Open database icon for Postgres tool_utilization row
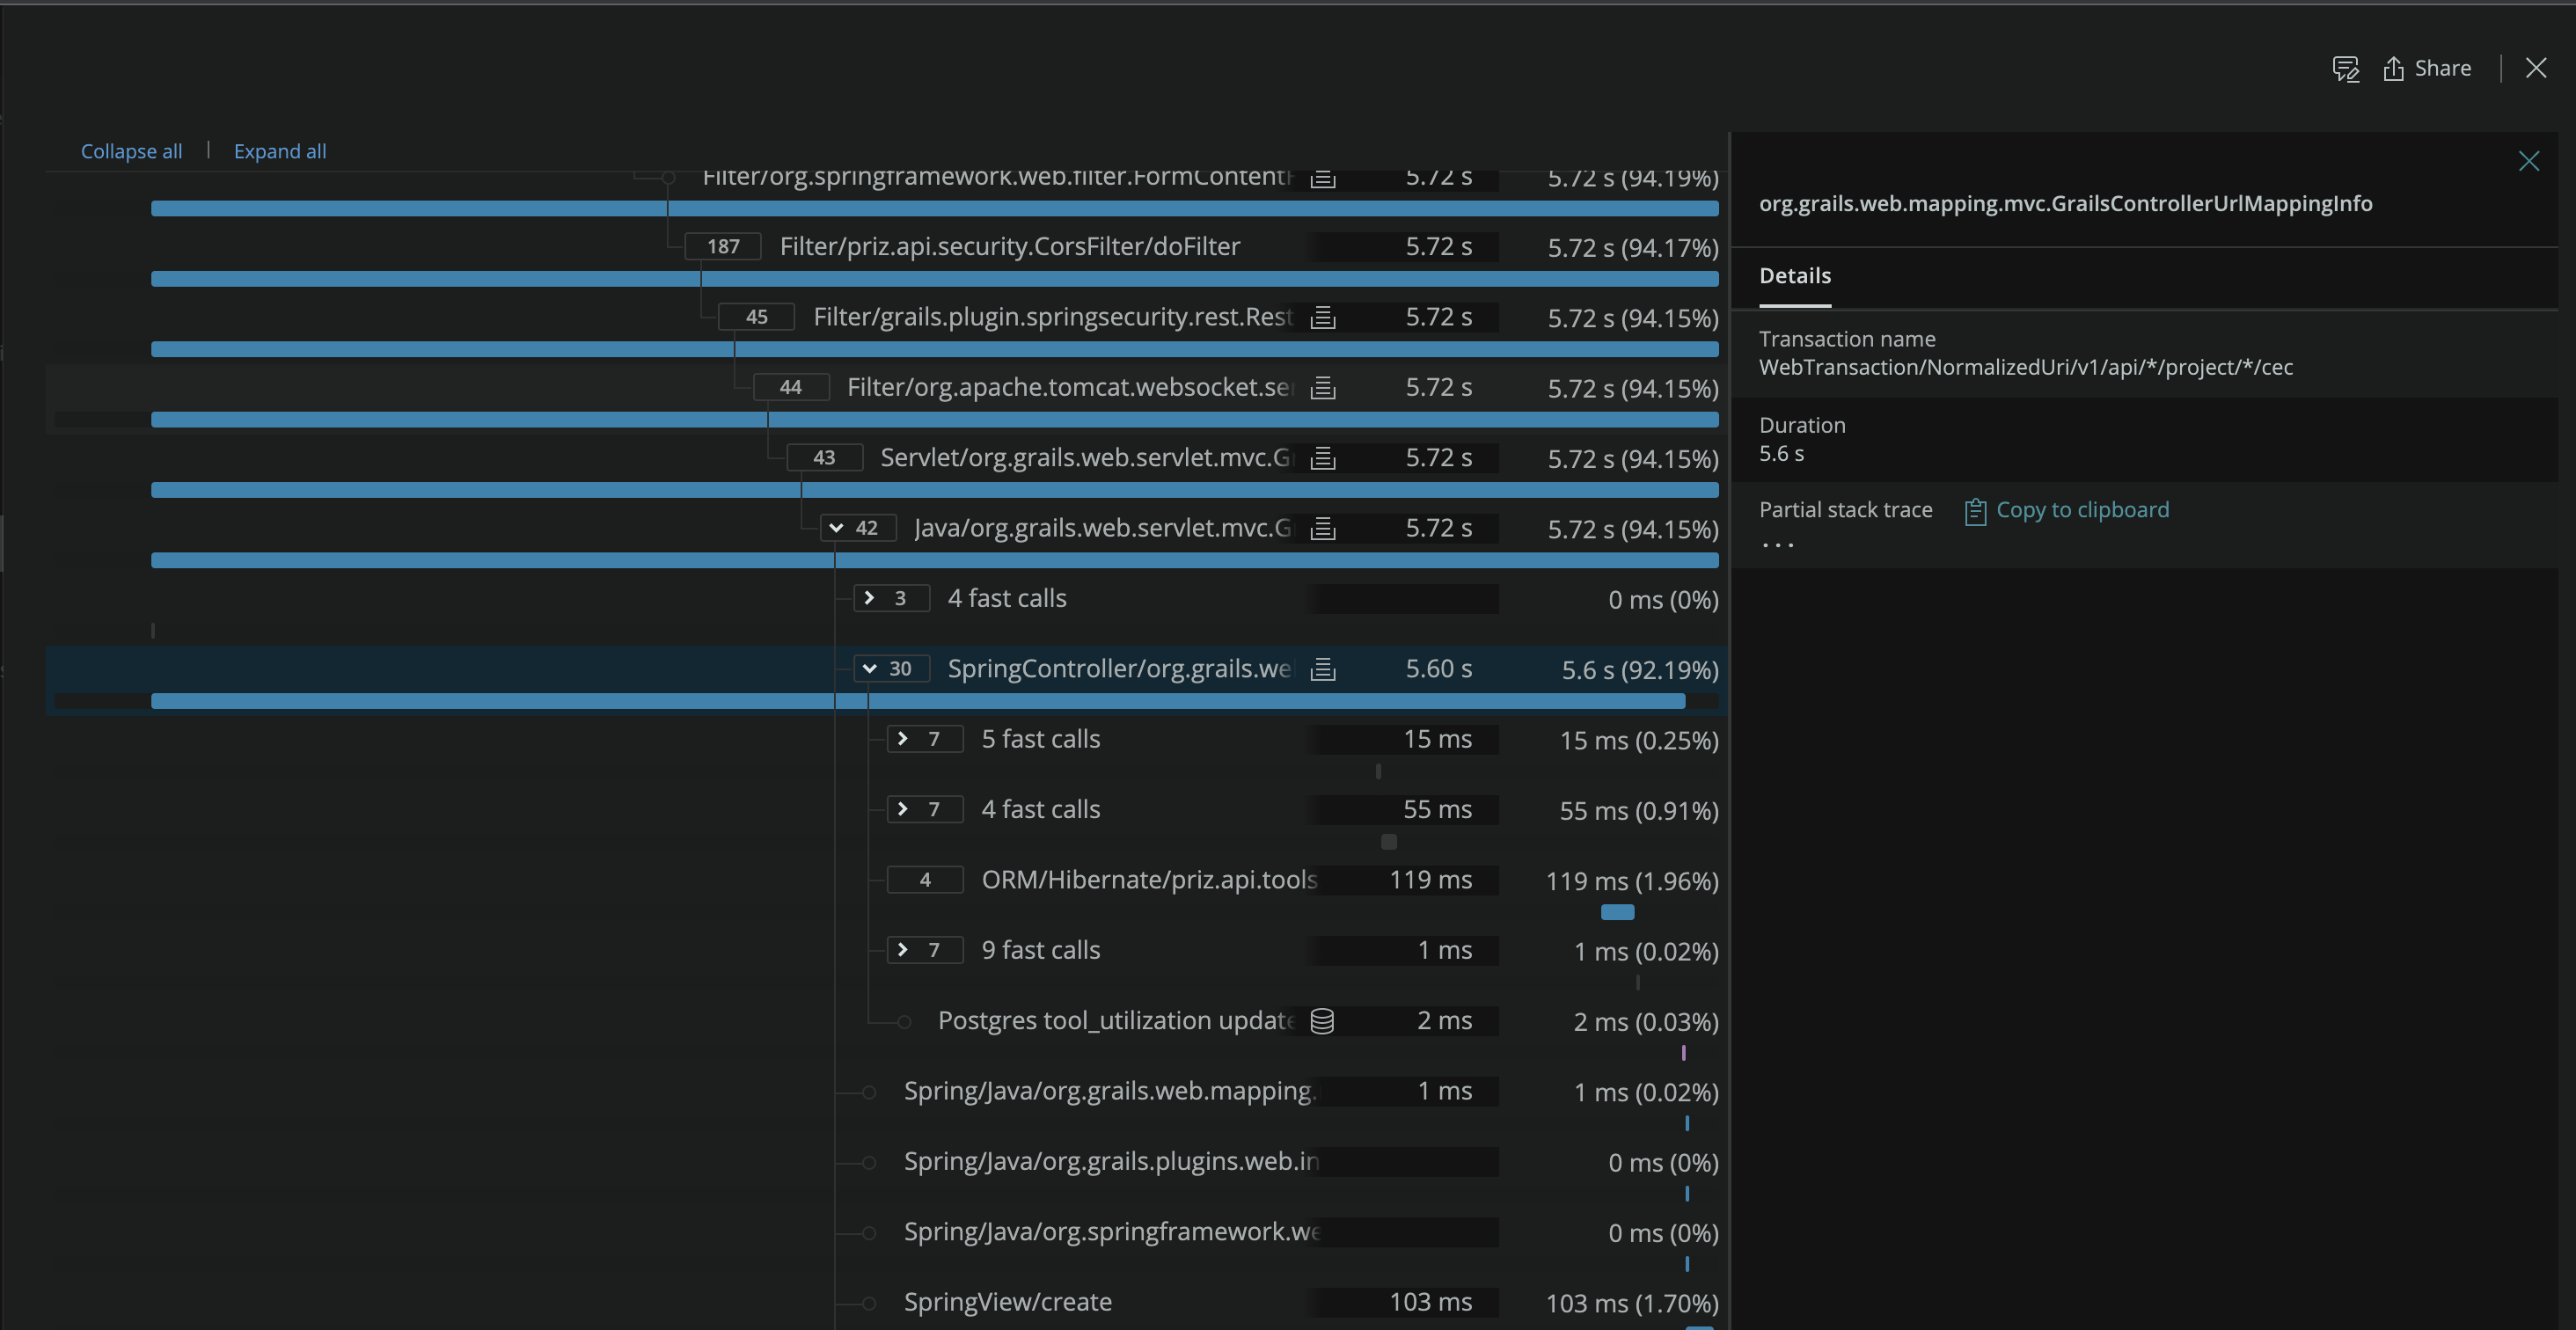Screen dimensions: 2576x1330 [1322, 1021]
